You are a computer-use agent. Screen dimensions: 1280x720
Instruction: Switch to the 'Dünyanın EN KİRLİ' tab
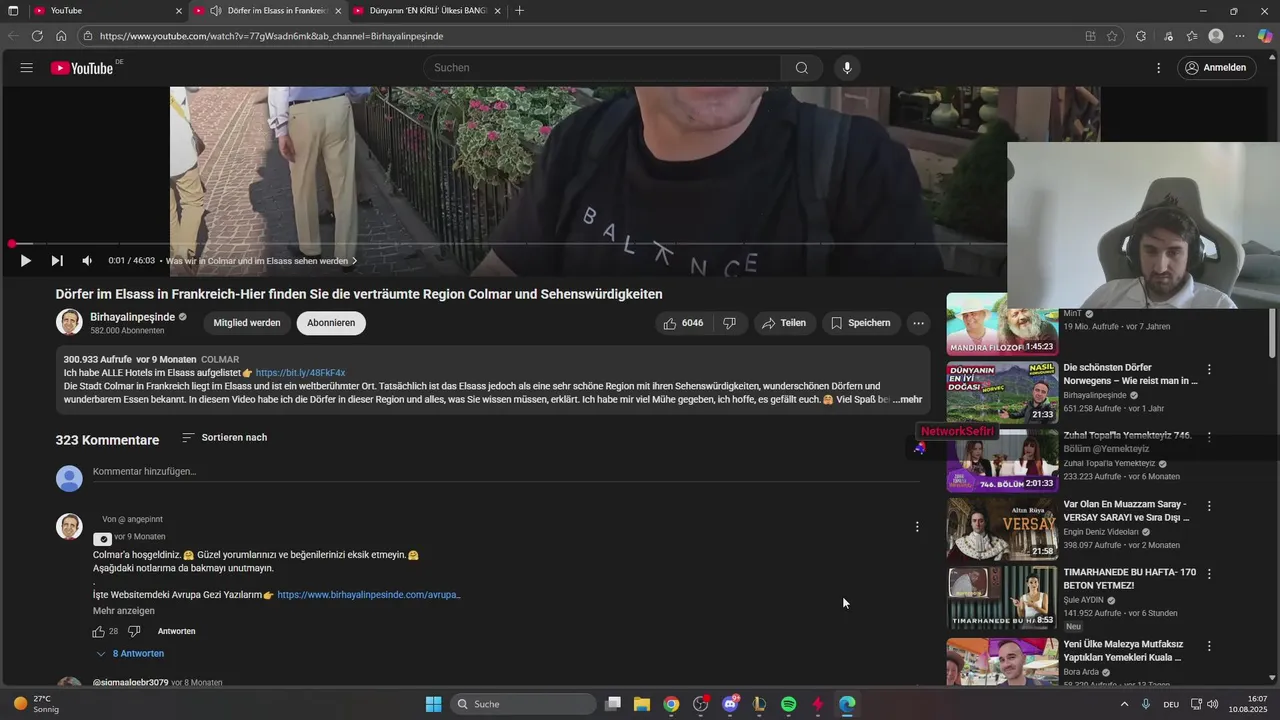click(x=425, y=11)
